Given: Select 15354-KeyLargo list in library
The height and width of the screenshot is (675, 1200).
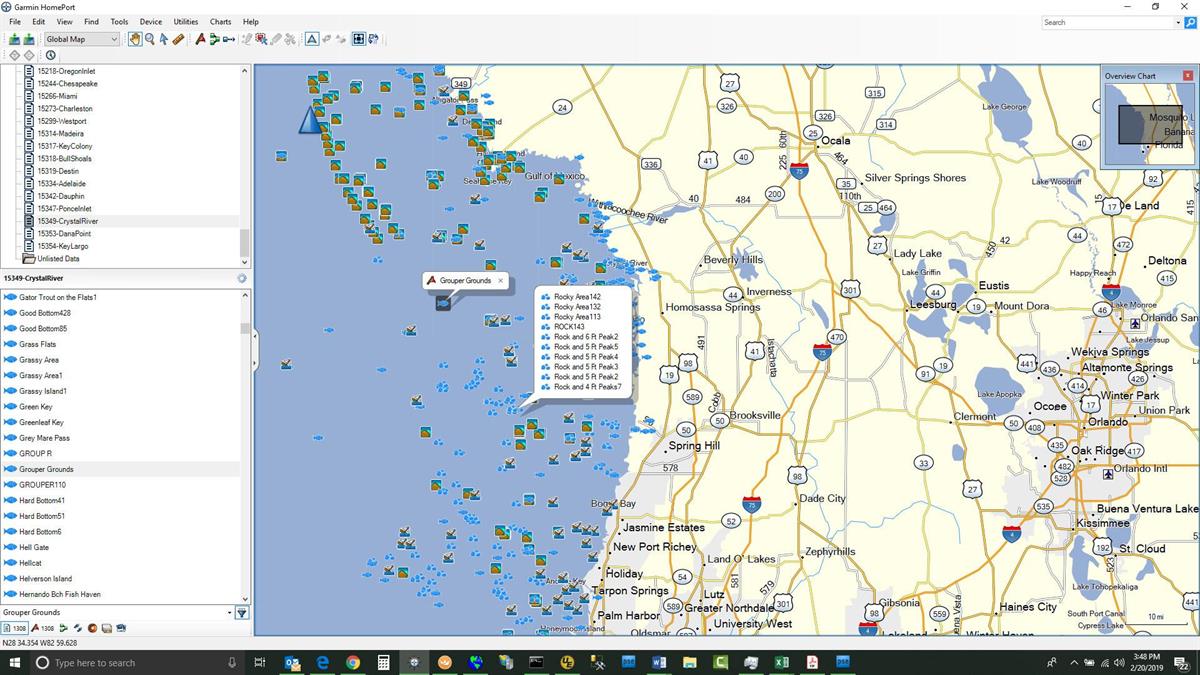Looking at the screenshot, I should 63,246.
